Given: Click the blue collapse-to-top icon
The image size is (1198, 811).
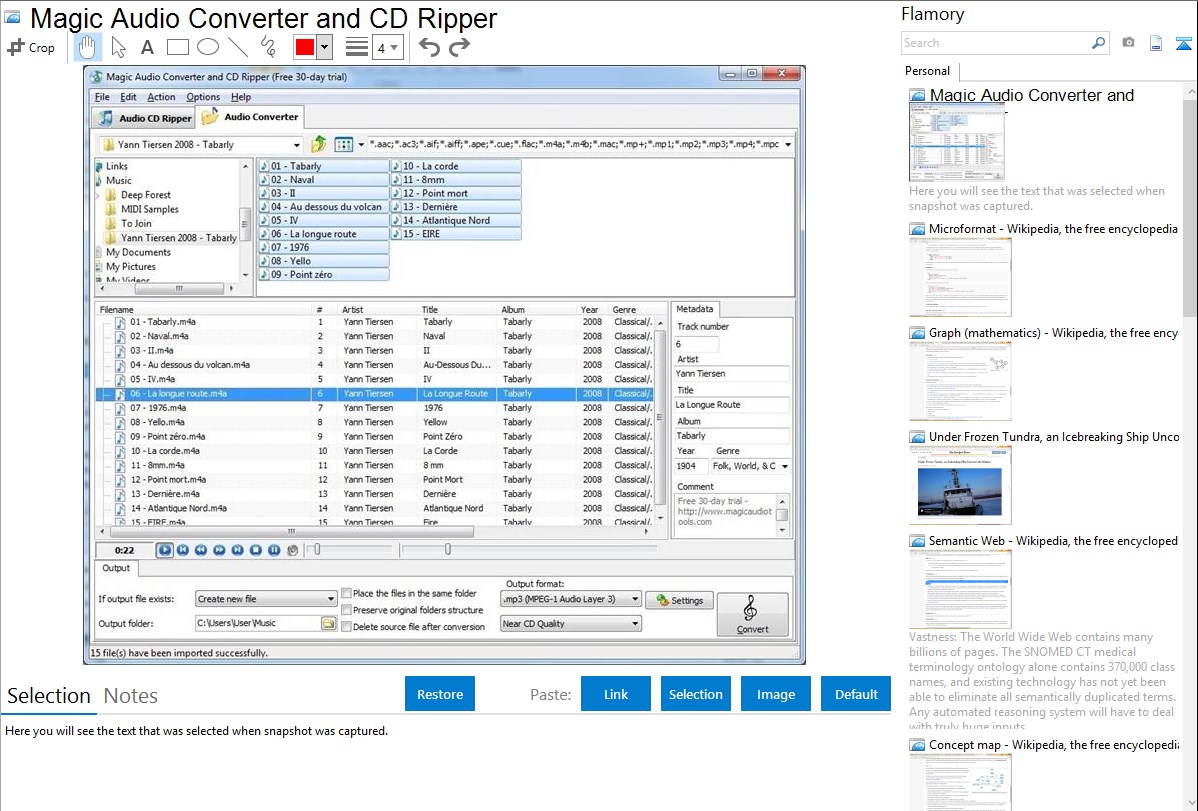Looking at the screenshot, I should click(x=1183, y=44).
